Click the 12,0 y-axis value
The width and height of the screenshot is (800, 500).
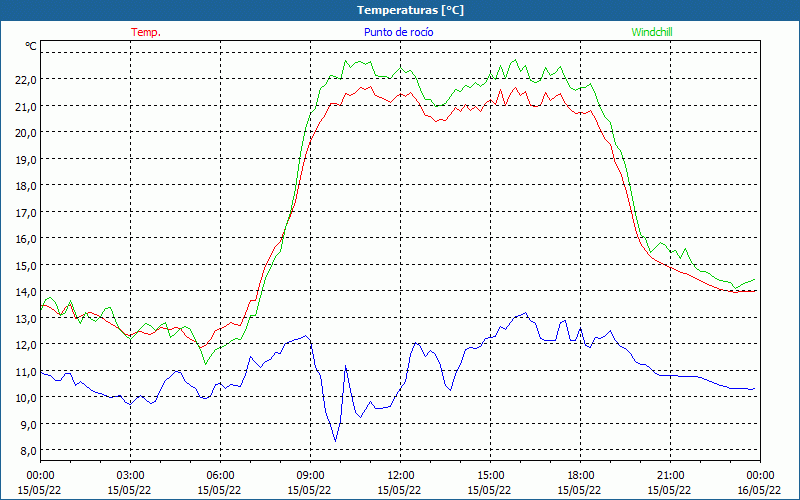26,344
